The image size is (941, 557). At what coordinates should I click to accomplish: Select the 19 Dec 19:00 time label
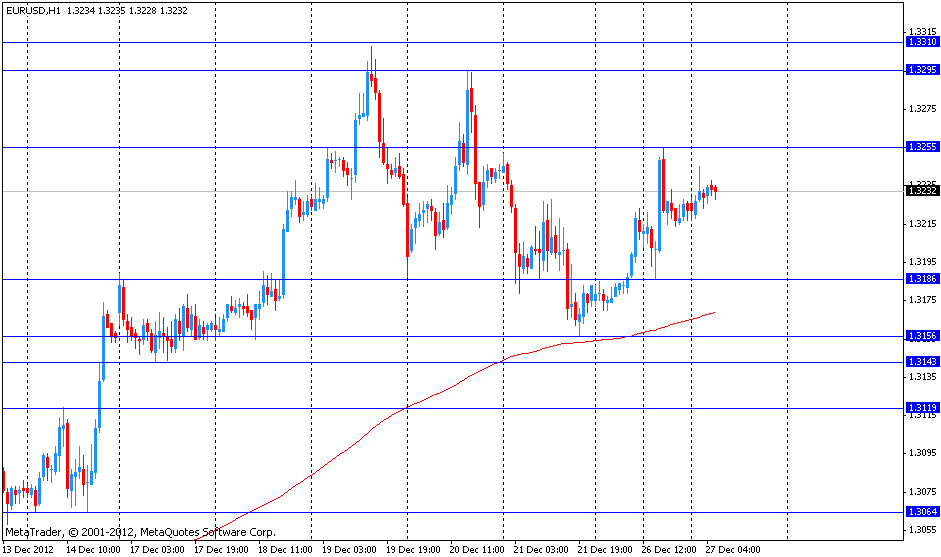point(413,549)
